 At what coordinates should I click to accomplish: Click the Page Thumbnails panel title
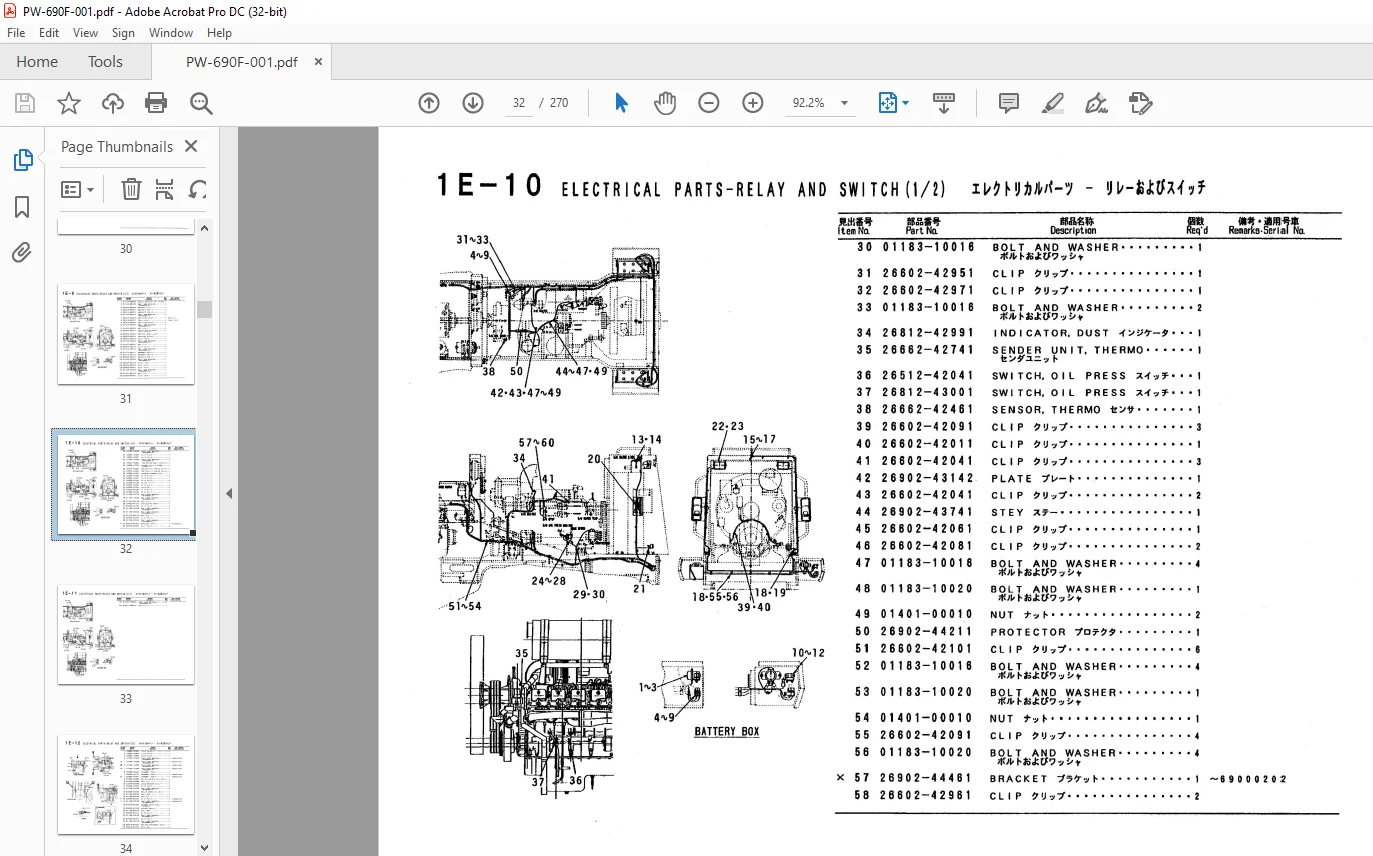click(117, 146)
